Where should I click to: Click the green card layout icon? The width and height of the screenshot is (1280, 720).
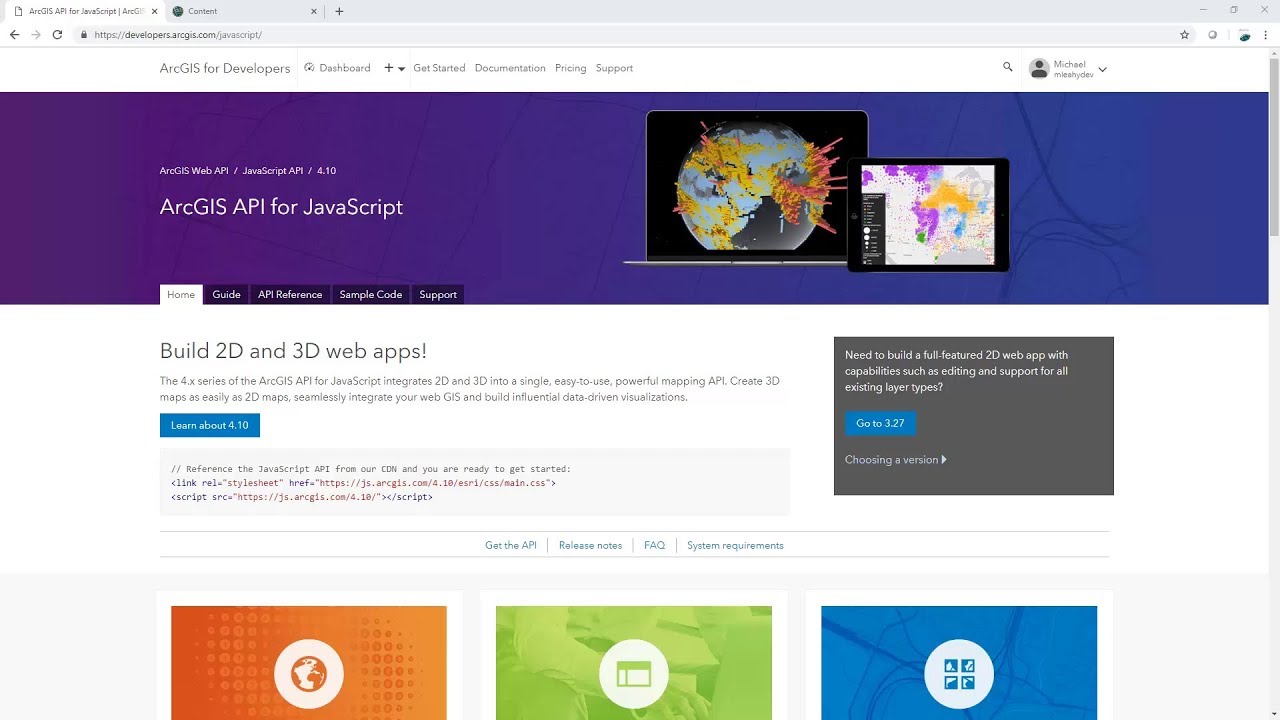pyautogui.click(x=634, y=674)
